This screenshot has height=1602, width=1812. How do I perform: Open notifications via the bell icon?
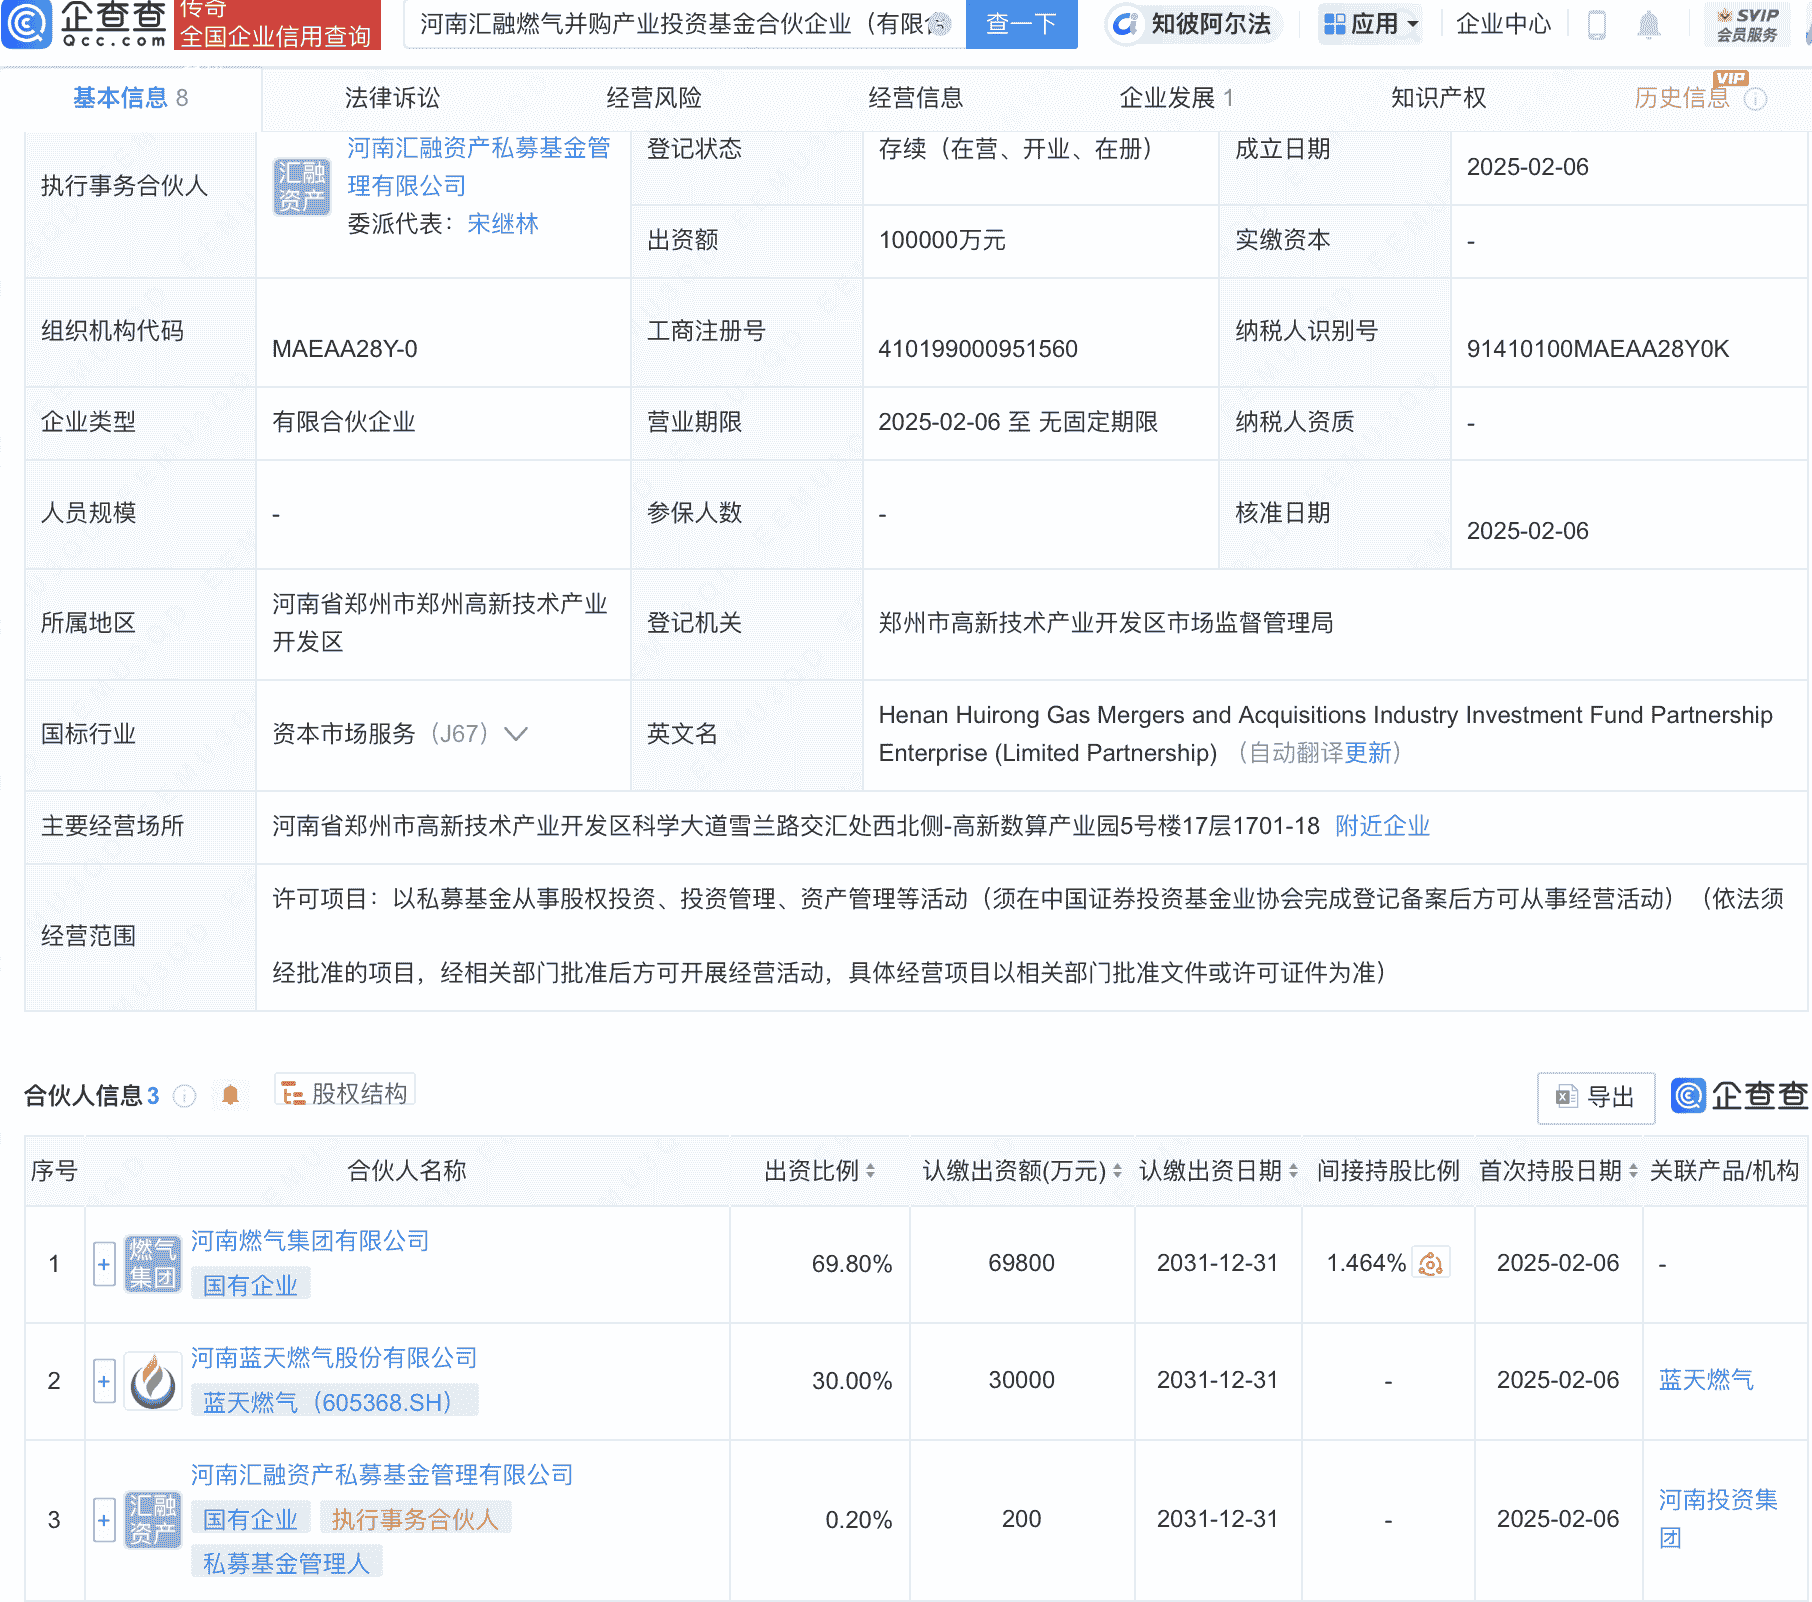[1650, 25]
